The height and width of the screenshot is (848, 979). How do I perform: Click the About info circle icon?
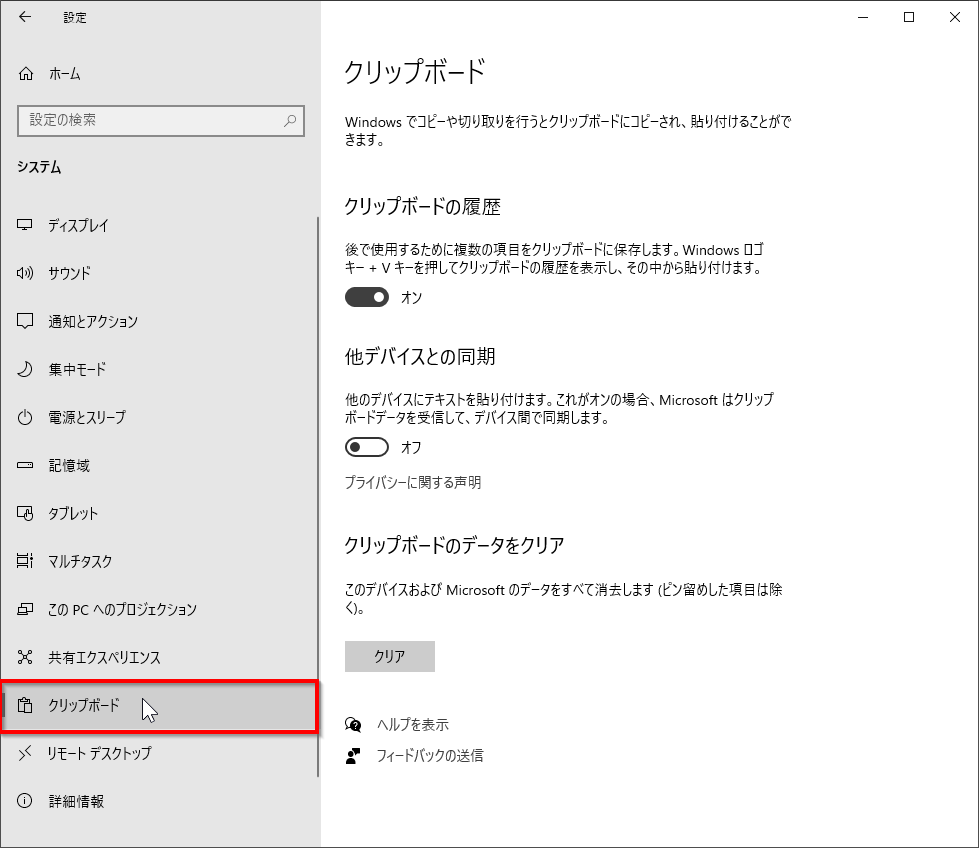point(25,801)
